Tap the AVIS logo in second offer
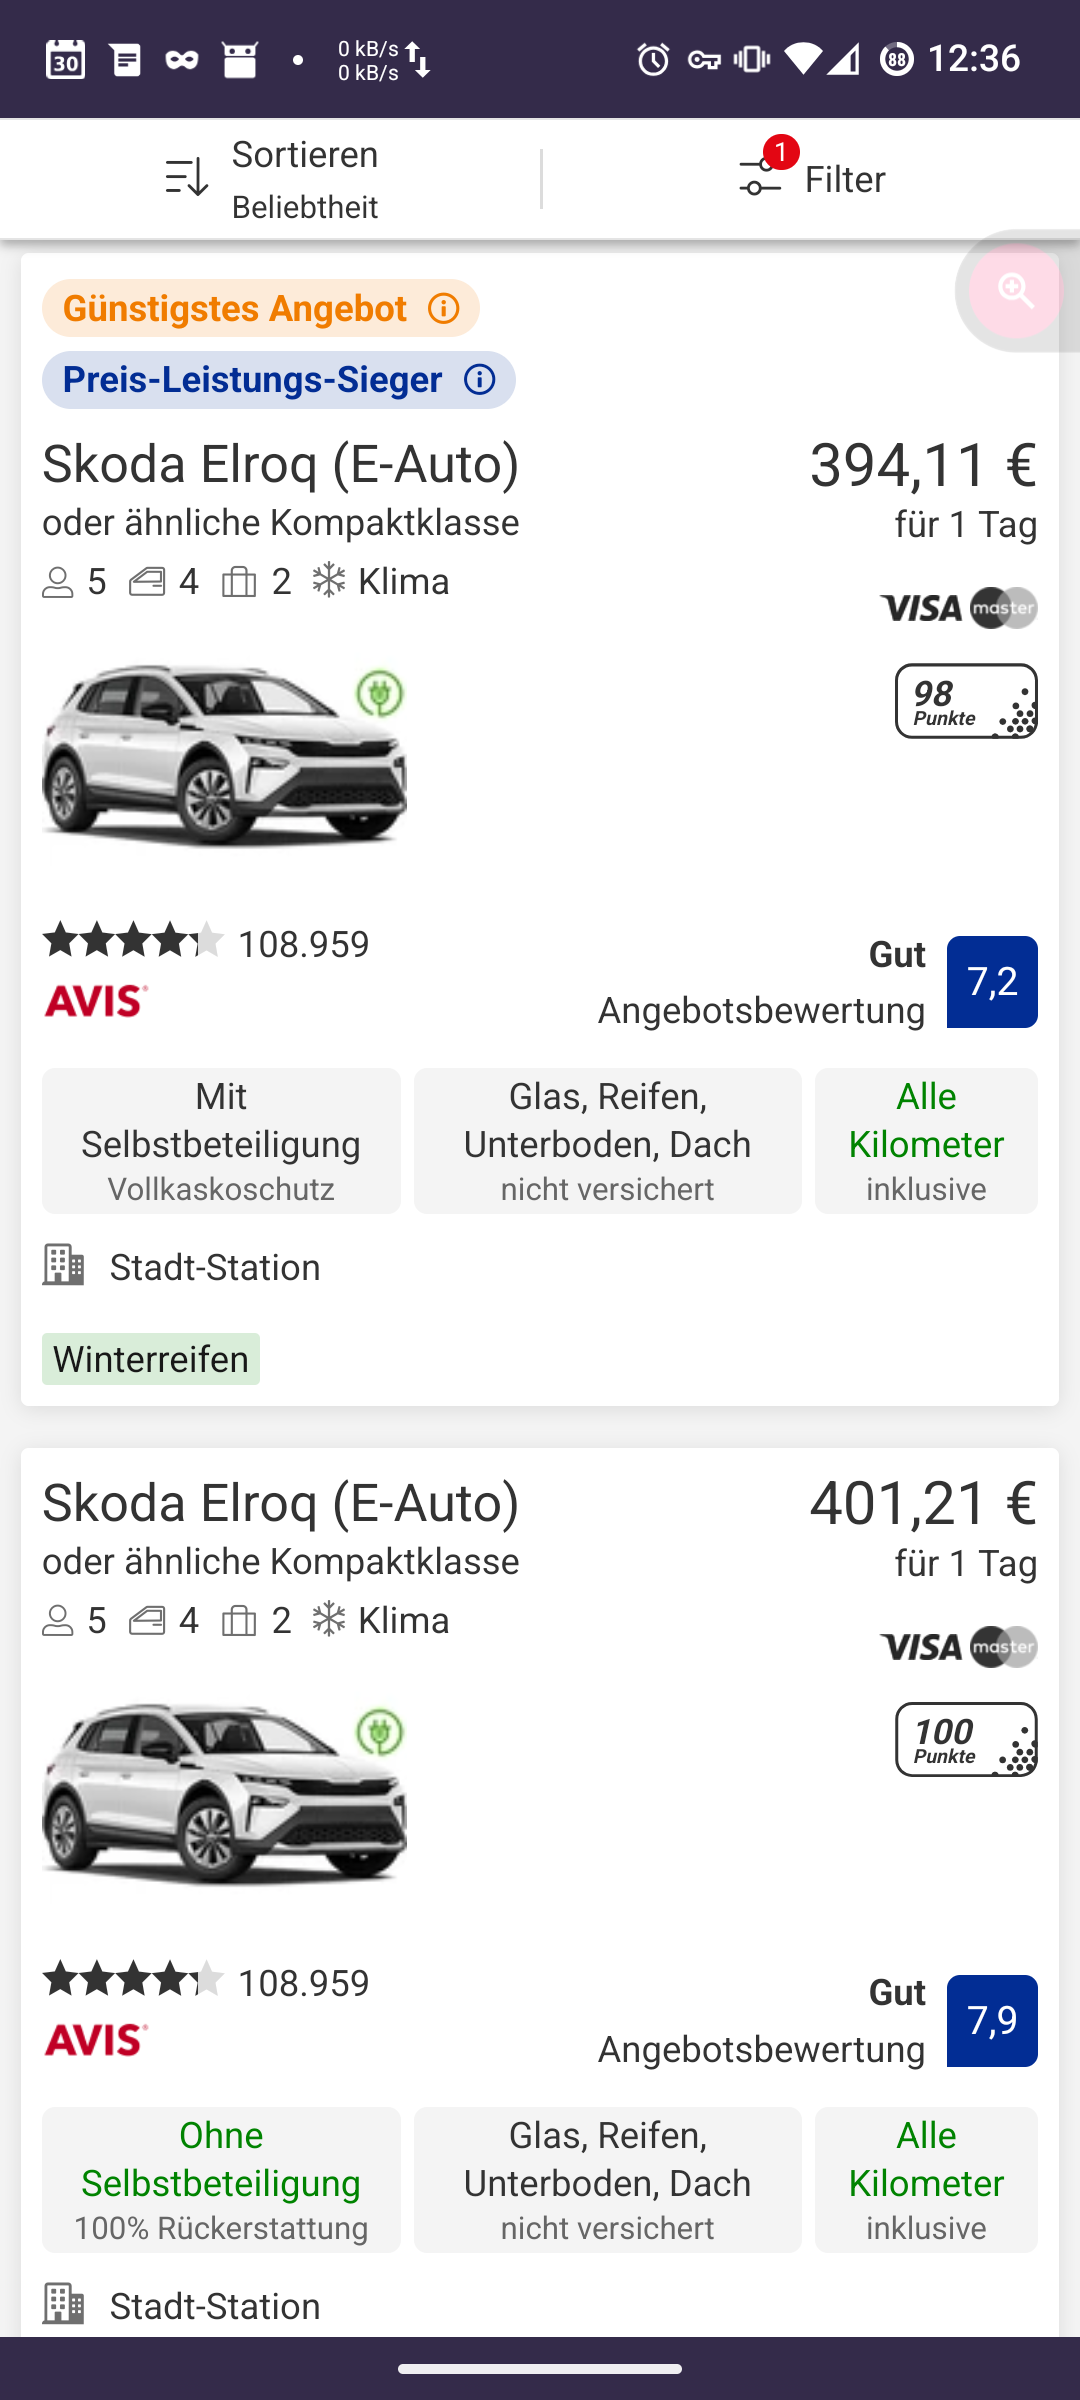The width and height of the screenshot is (1080, 2400). pyautogui.click(x=96, y=2039)
